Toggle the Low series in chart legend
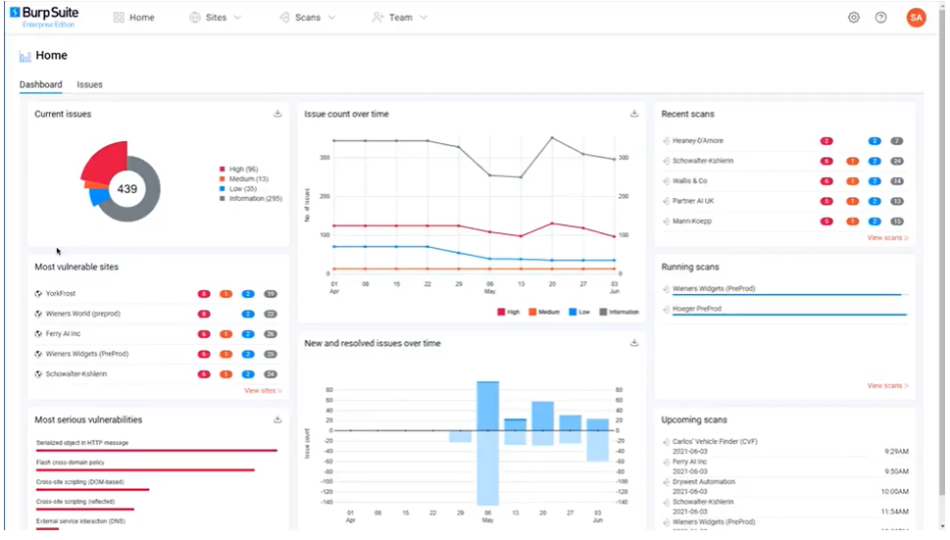This screenshot has width=950, height=540. (x=579, y=312)
